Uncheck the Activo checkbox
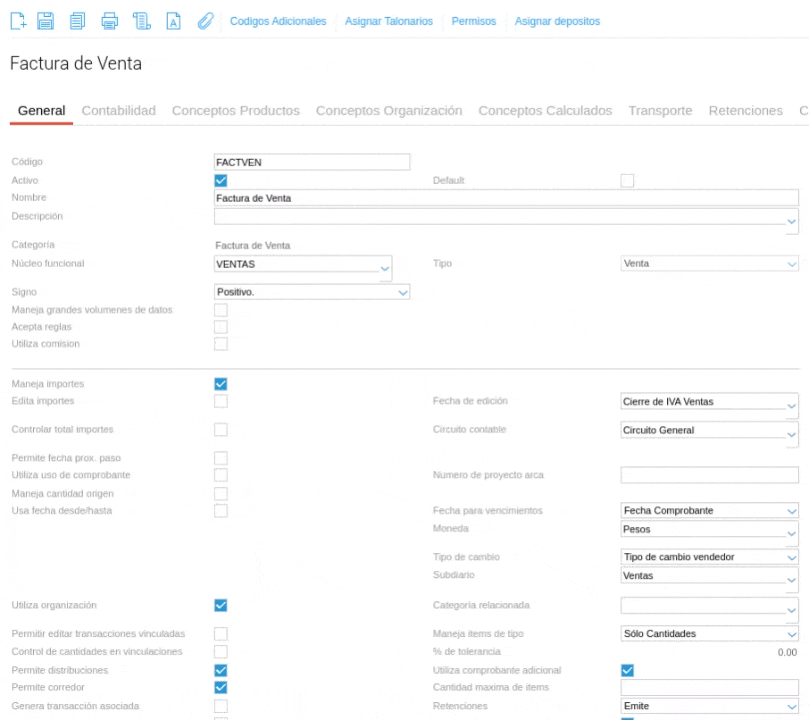Image resolution: width=809 pixels, height=720 pixels. click(221, 181)
